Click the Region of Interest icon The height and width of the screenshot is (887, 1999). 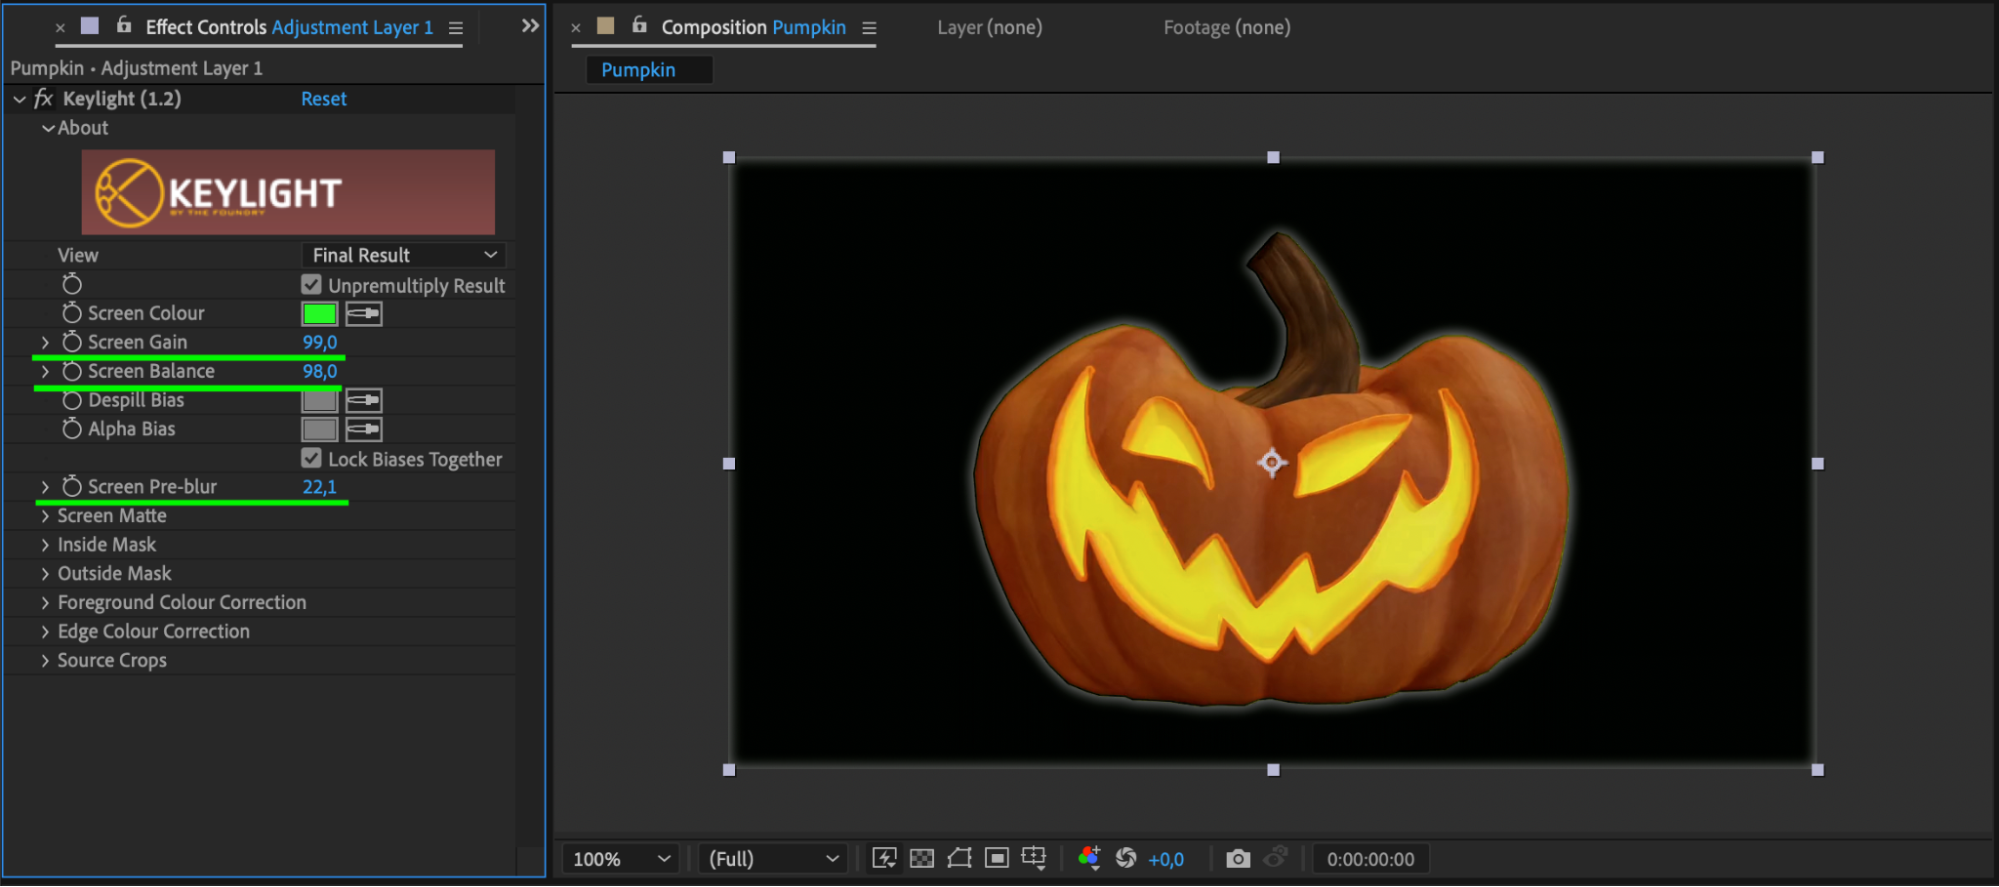(997, 858)
